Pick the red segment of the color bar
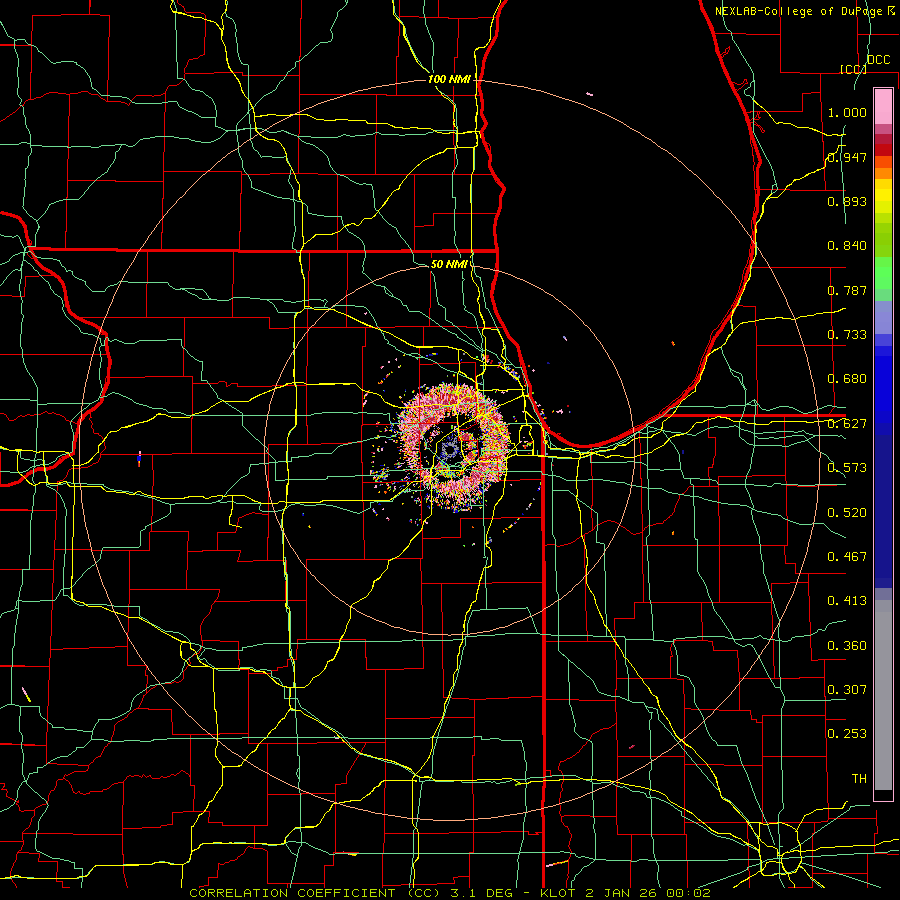The width and height of the screenshot is (900, 900). pyautogui.click(x=883, y=150)
